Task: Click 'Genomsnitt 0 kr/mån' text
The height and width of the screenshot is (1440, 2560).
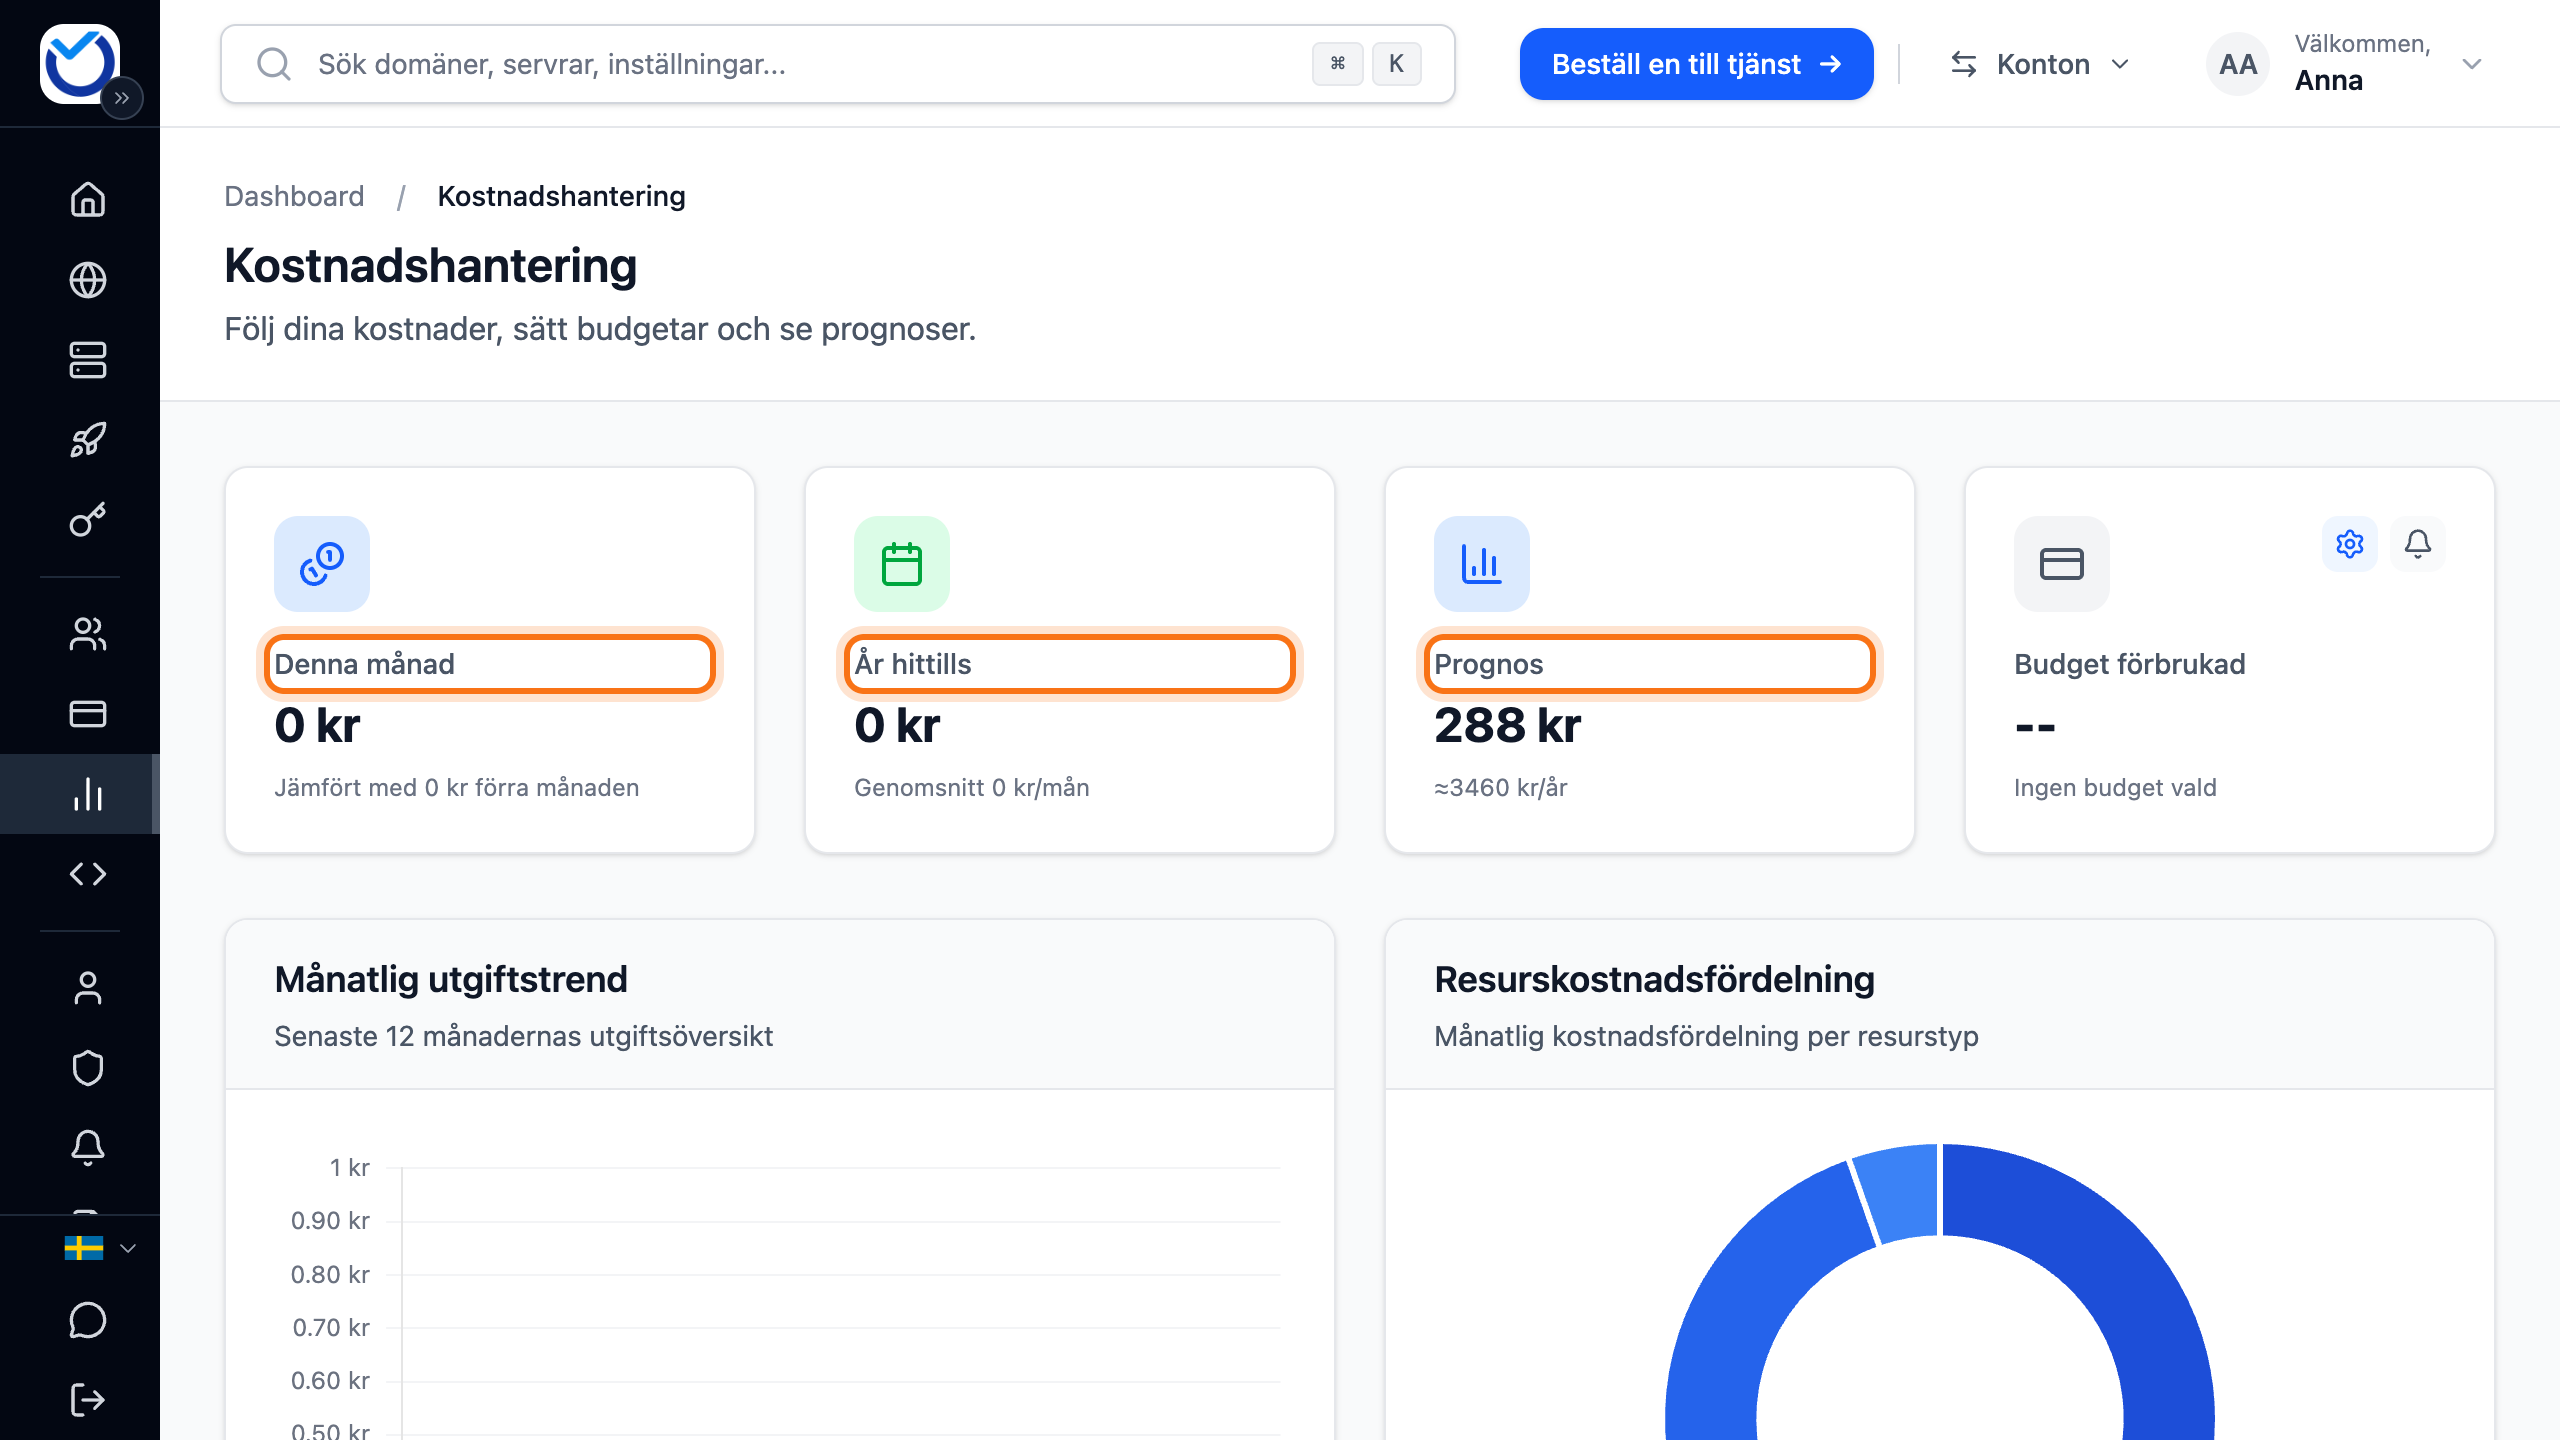Action: [x=972, y=788]
